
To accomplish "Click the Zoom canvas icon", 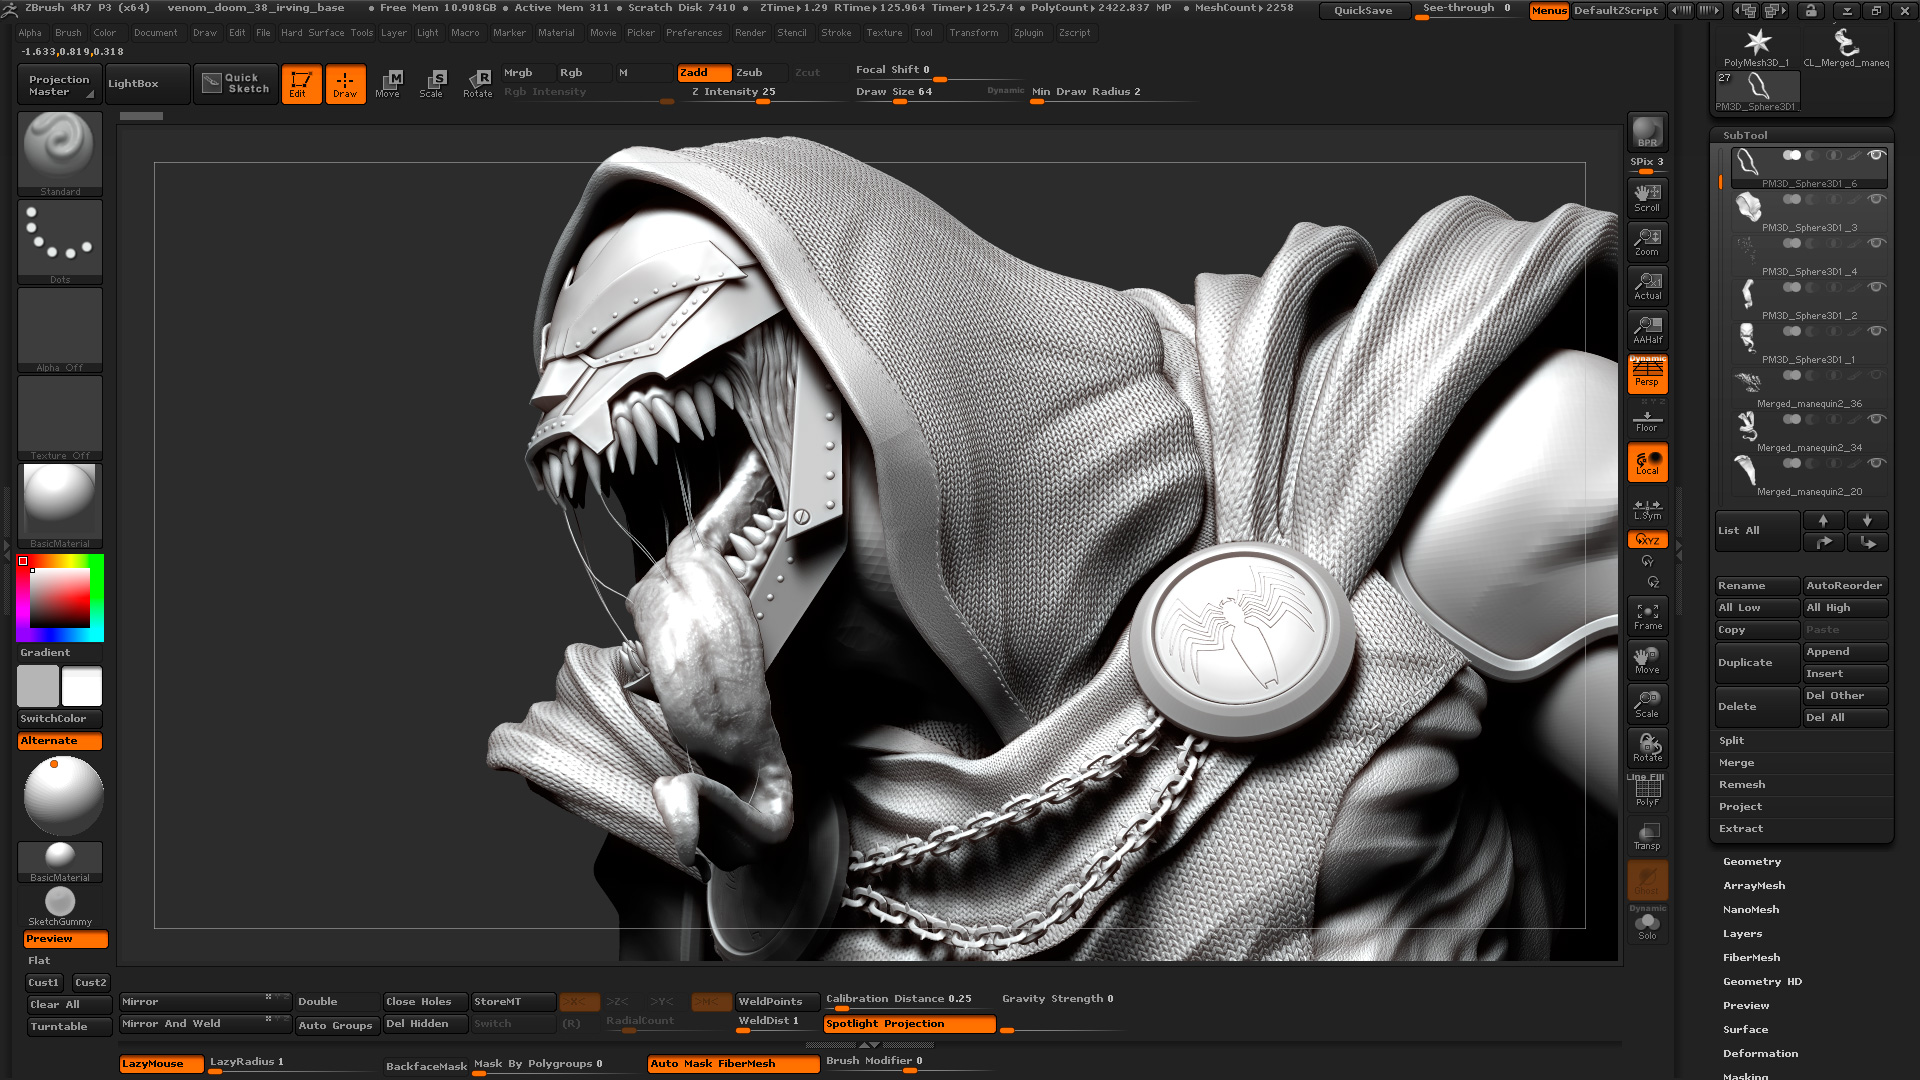I will click(1647, 242).
